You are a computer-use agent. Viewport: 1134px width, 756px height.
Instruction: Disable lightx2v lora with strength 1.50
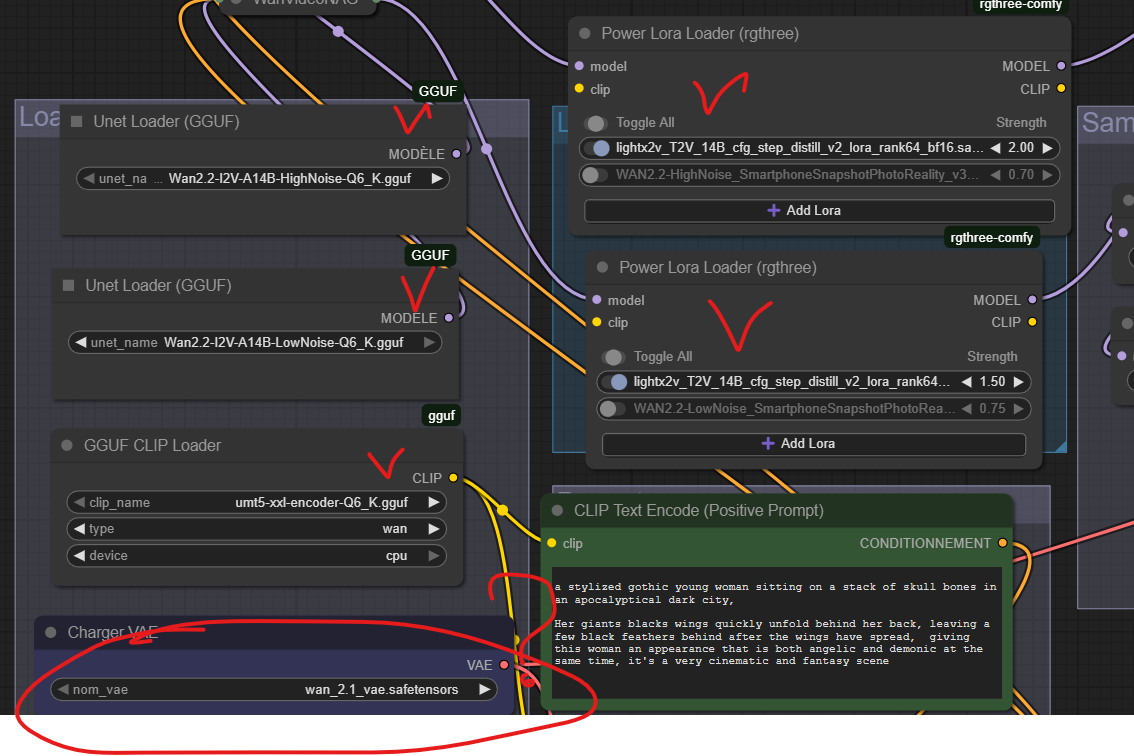point(614,381)
